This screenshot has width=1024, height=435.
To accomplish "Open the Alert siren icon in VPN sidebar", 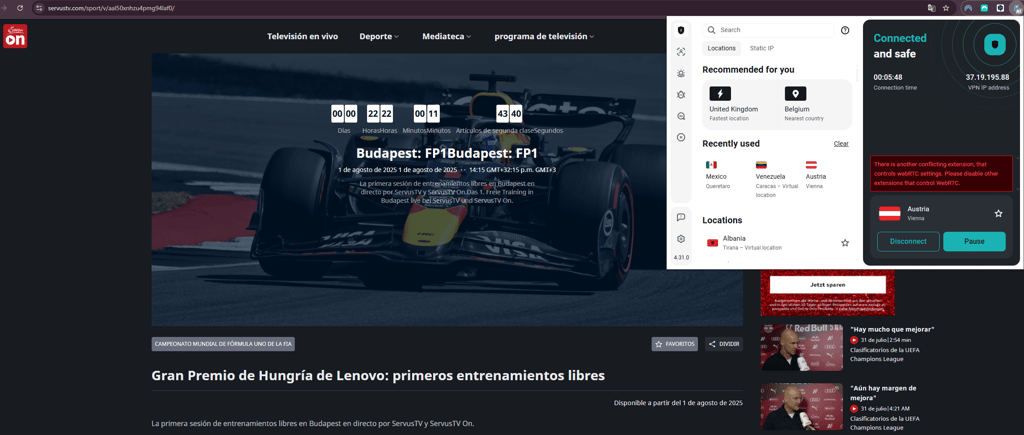I will point(681,73).
